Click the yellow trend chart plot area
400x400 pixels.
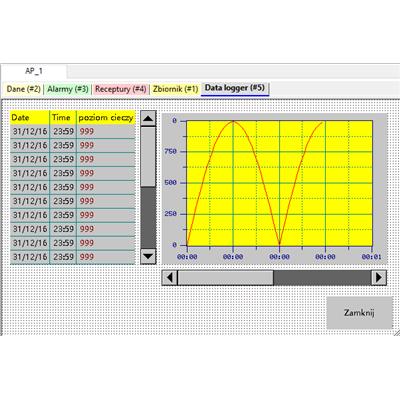coord(279,183)
